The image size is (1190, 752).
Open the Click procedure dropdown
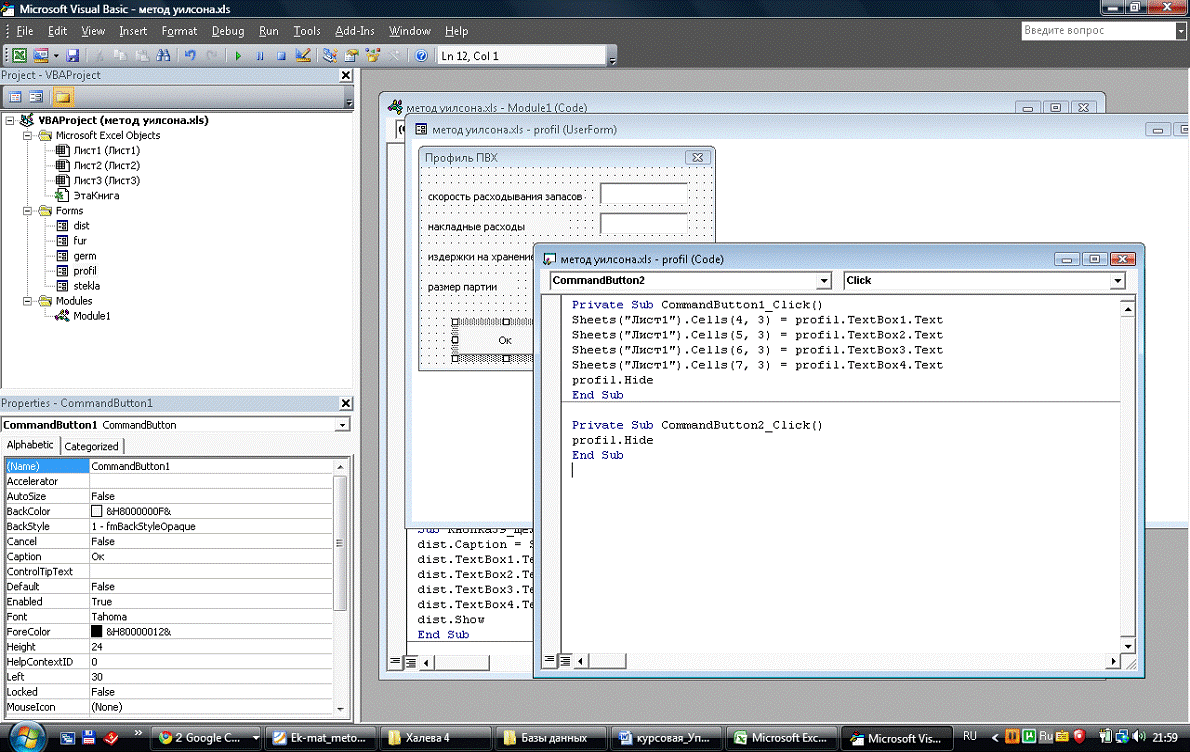[x=1117, y=281]
